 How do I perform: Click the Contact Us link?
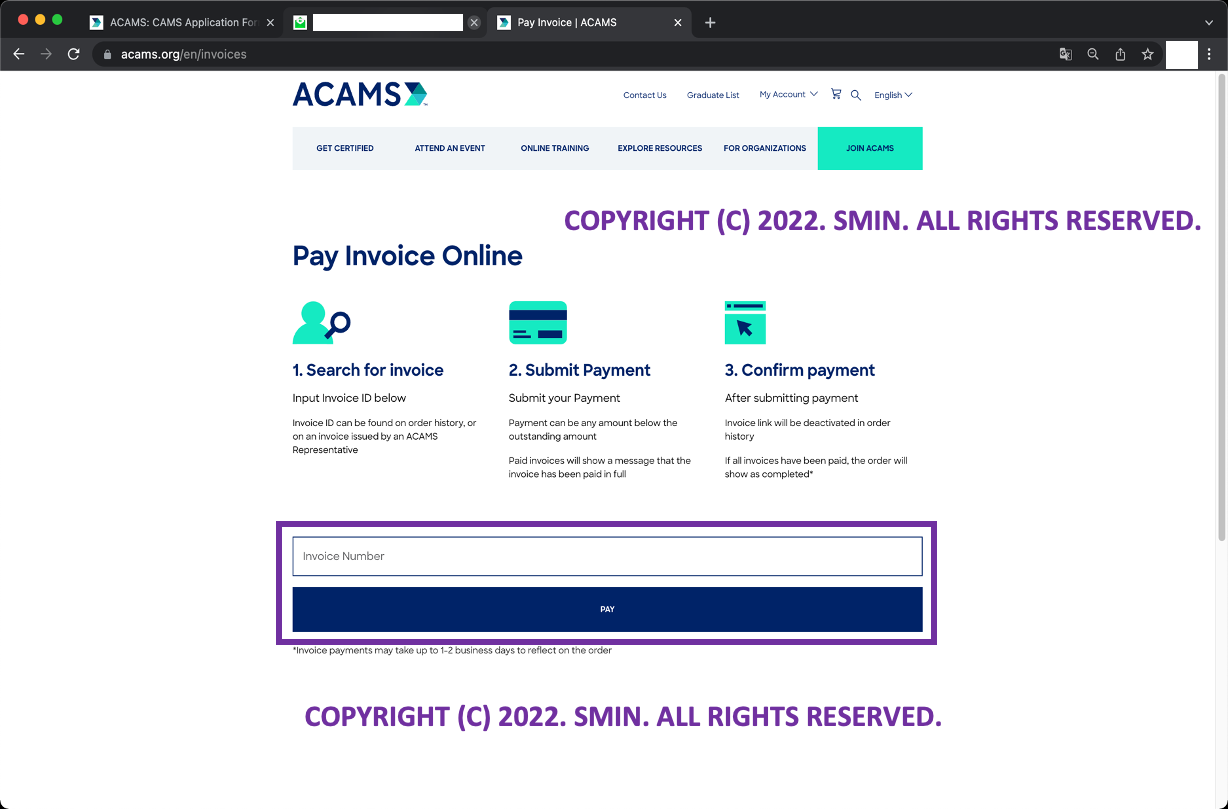(x=645, y=95)
